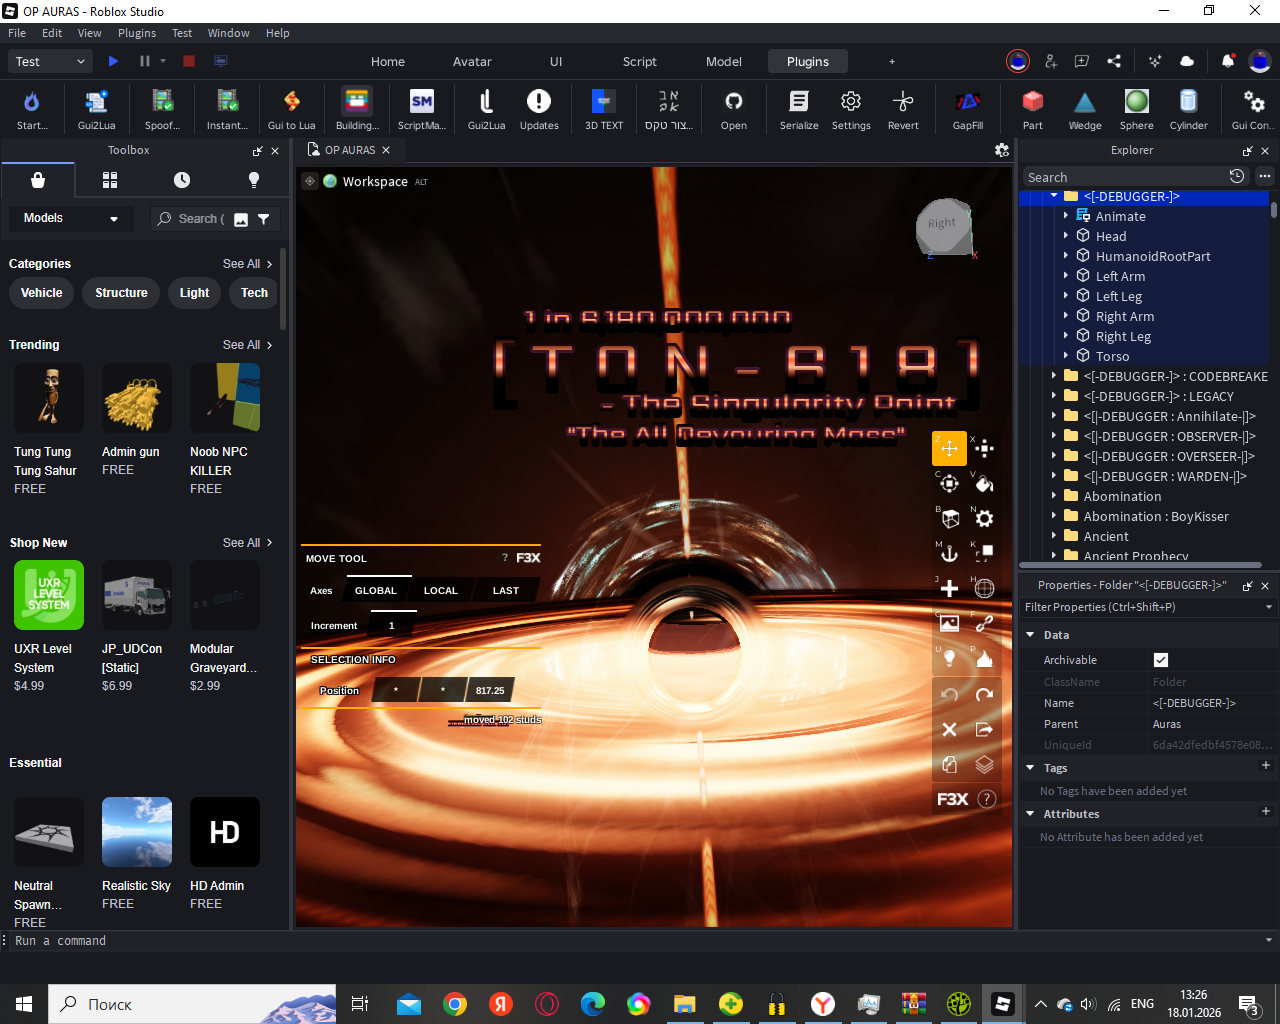Click the F3X delete X icon
This screenshot has width=1280, height=1024.
[949, 729]
